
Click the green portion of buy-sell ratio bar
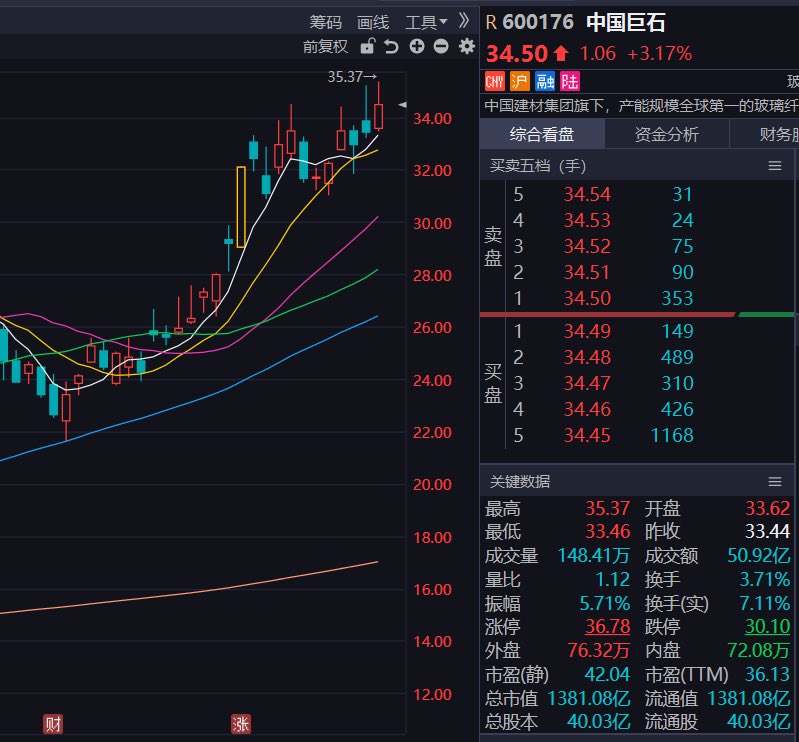(766, 314)
